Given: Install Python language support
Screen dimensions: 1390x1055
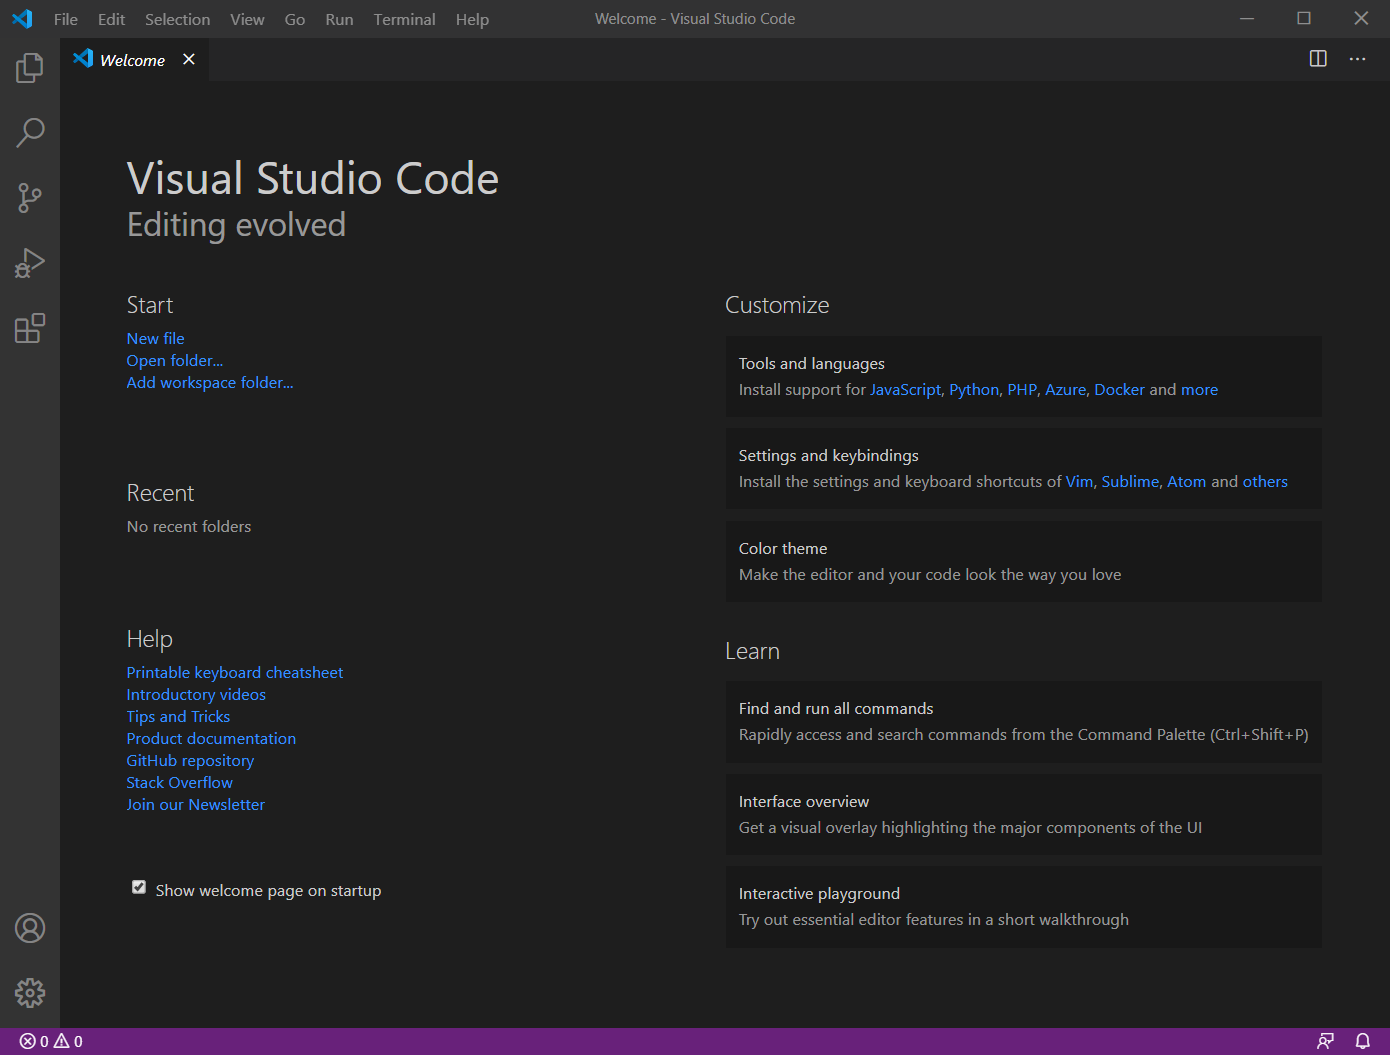Looking at the screenshot, I should pyautogui.click(x=974, y=390).
